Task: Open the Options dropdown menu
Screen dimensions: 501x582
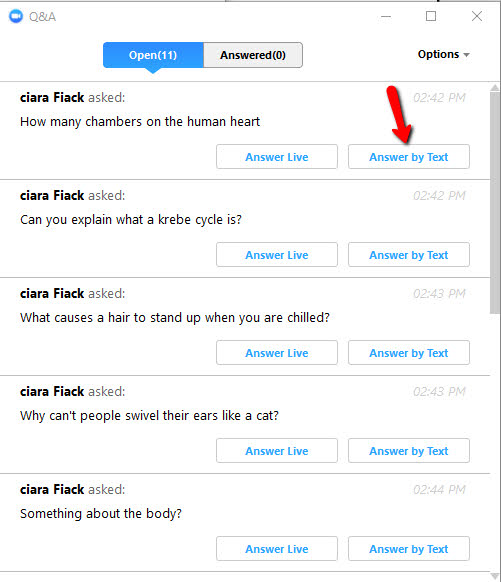Action: pos(443,54)
